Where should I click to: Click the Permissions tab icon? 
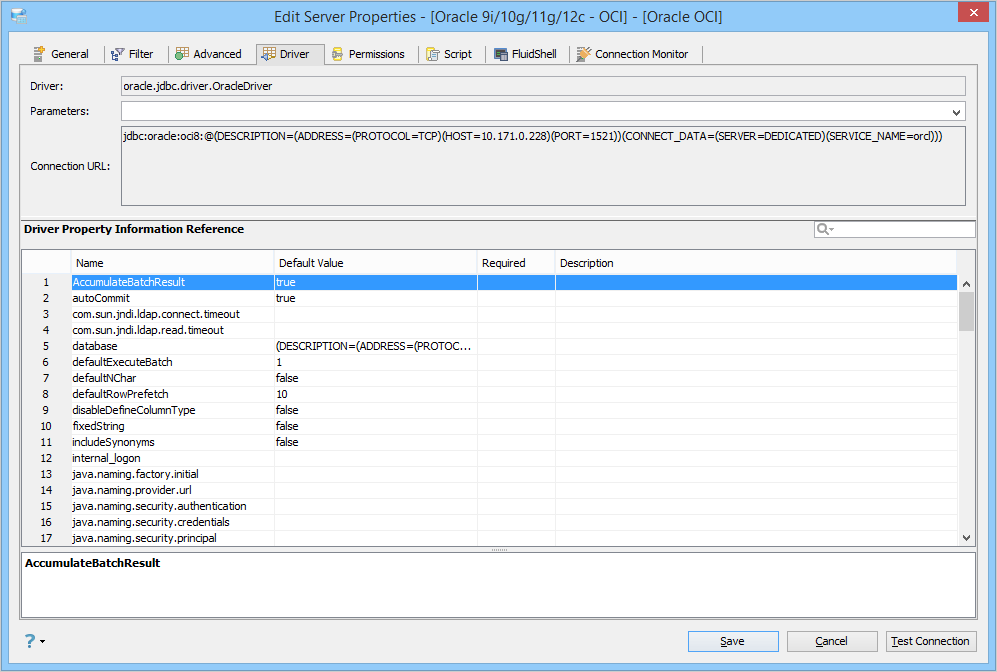pos(338,55)
